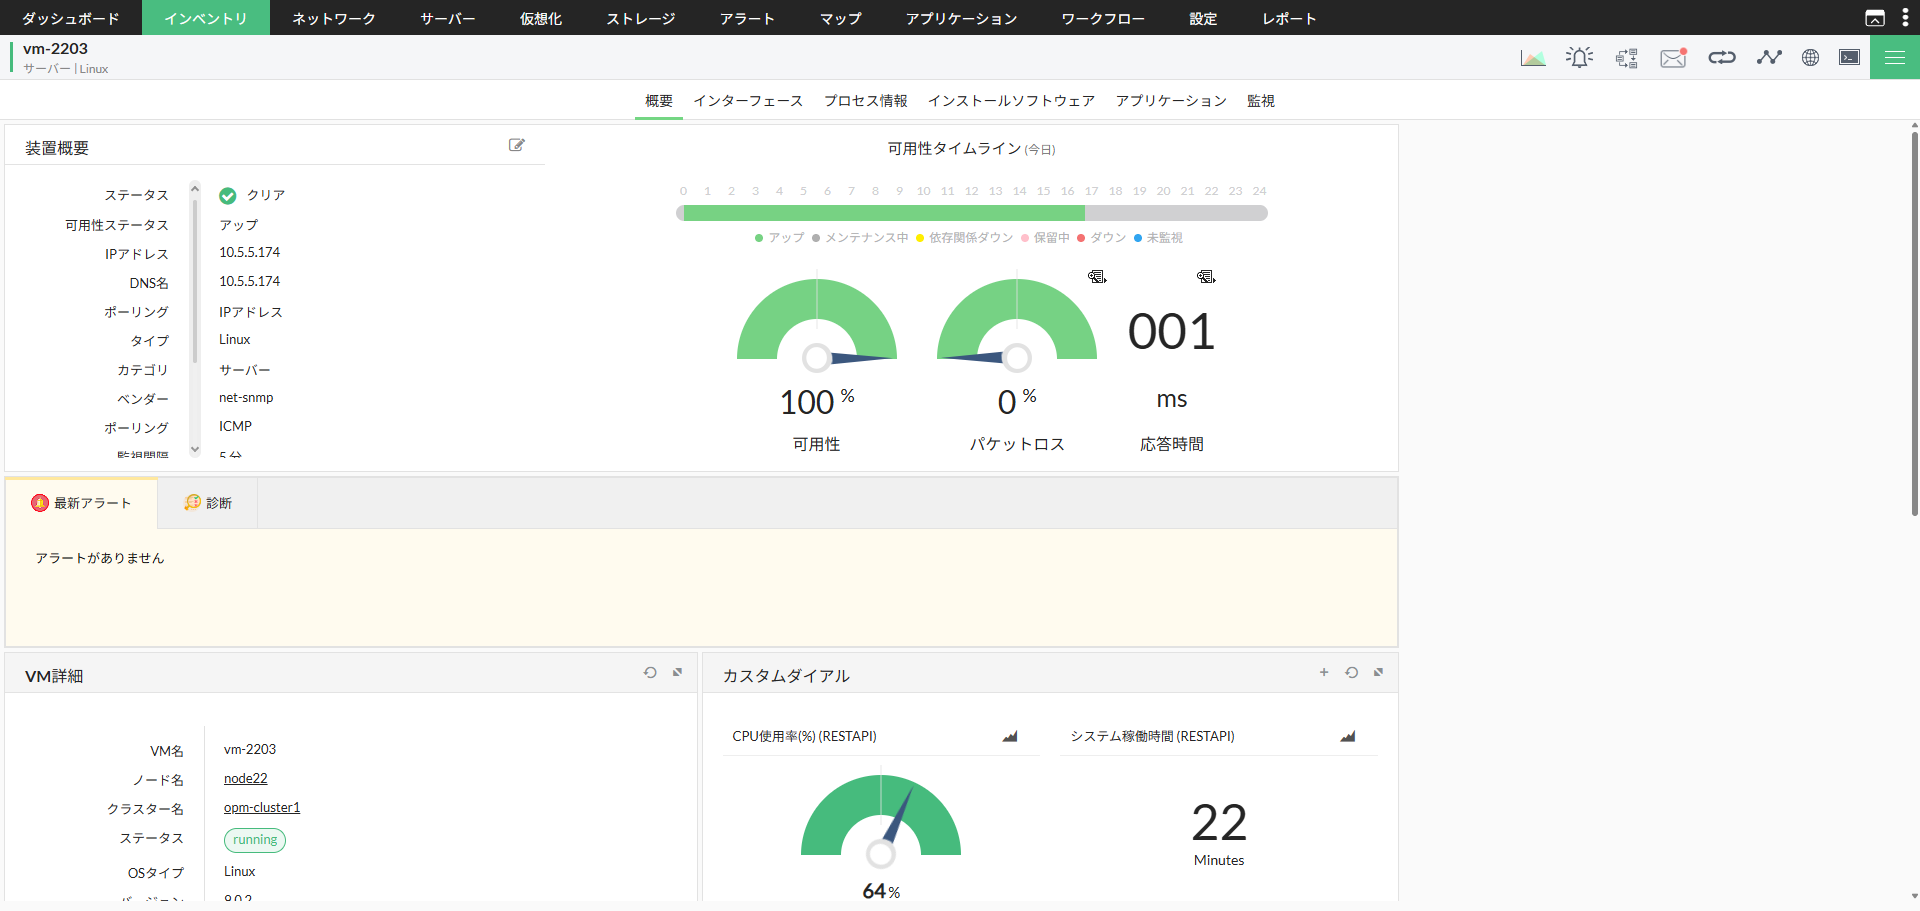Image resolution: width=1920 pixels, height=911 pixels.
Task: Click the 001 ms response time value
Action: pyautogui.click(x=1171, y=332)
